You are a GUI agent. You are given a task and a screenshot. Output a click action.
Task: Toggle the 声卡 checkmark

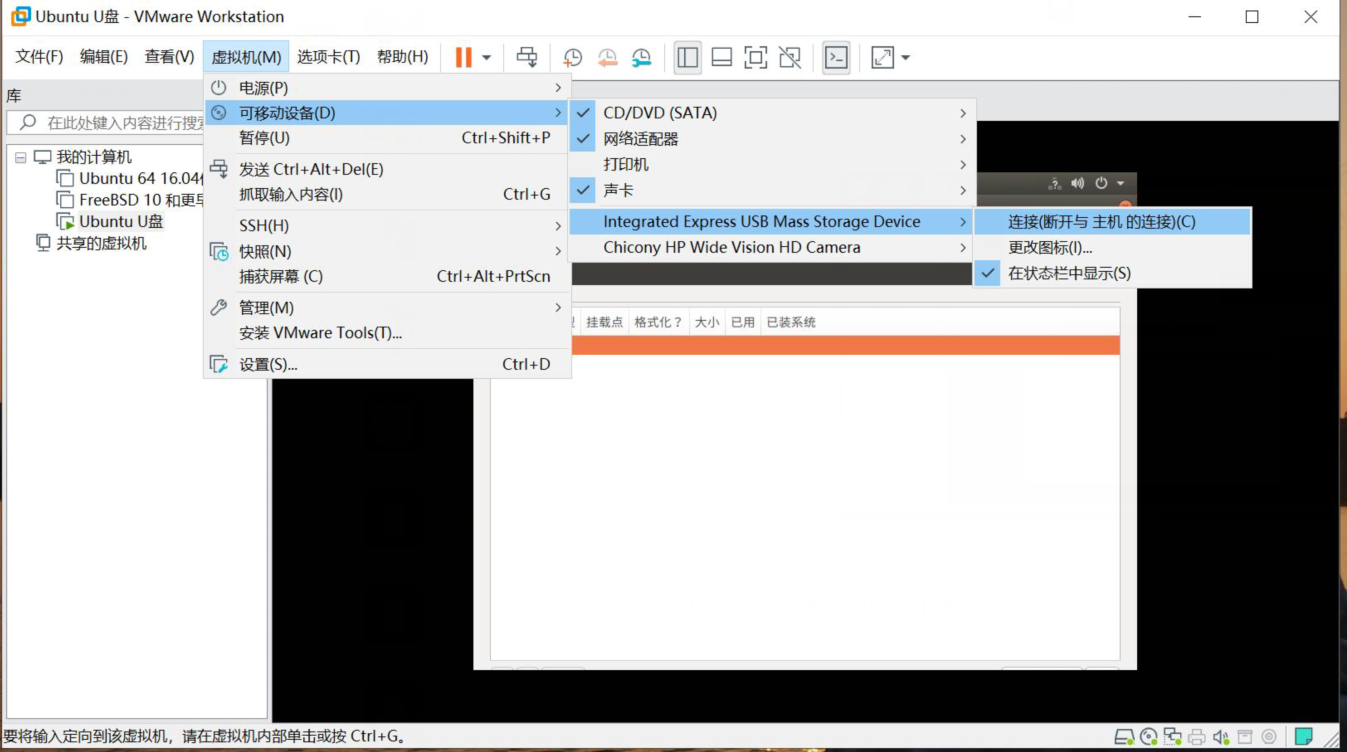tap(584, 190)
